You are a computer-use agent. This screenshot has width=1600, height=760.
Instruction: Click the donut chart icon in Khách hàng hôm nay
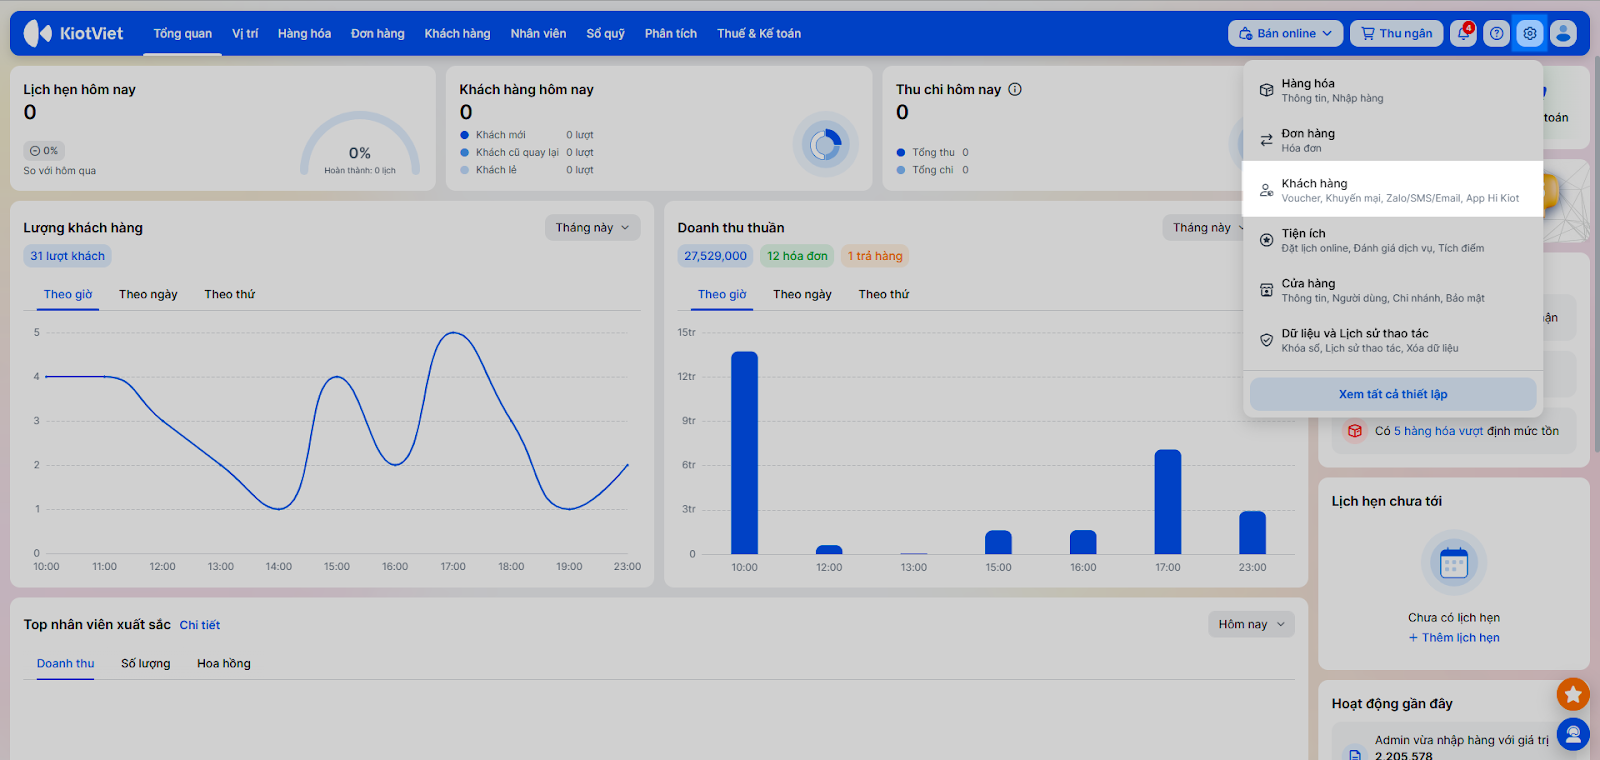(825, 145)
